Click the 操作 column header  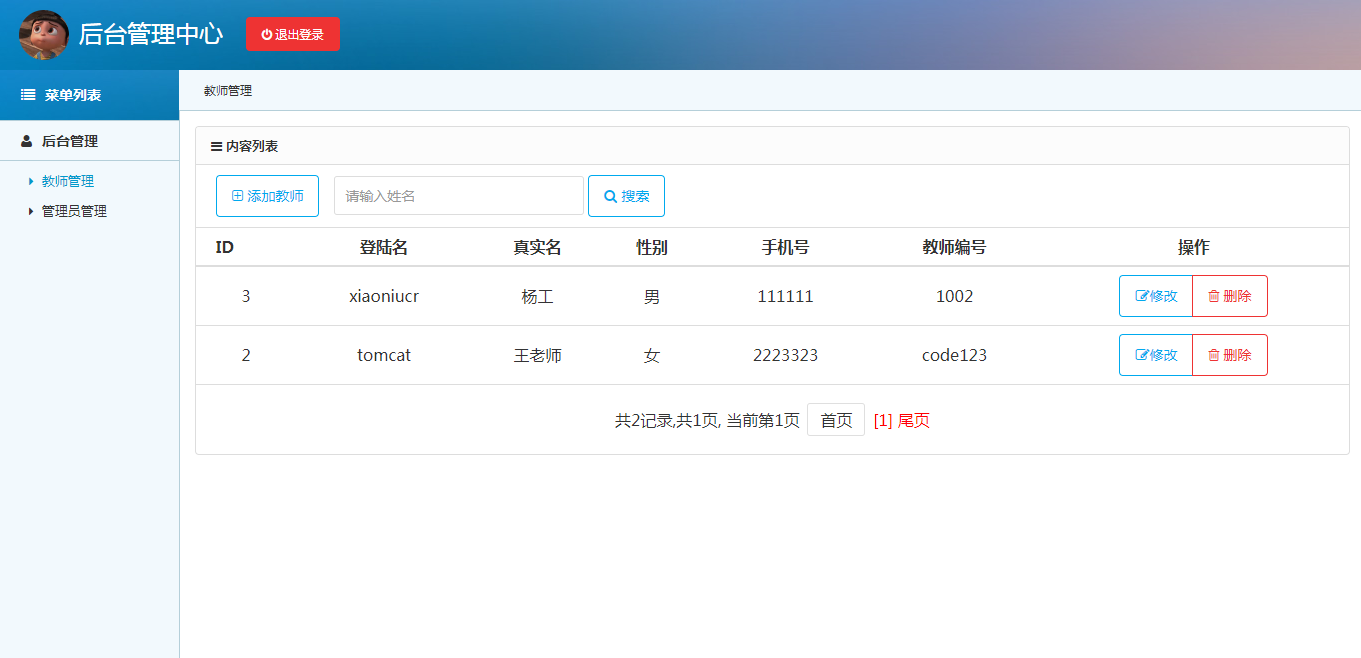pos(1194,247)
